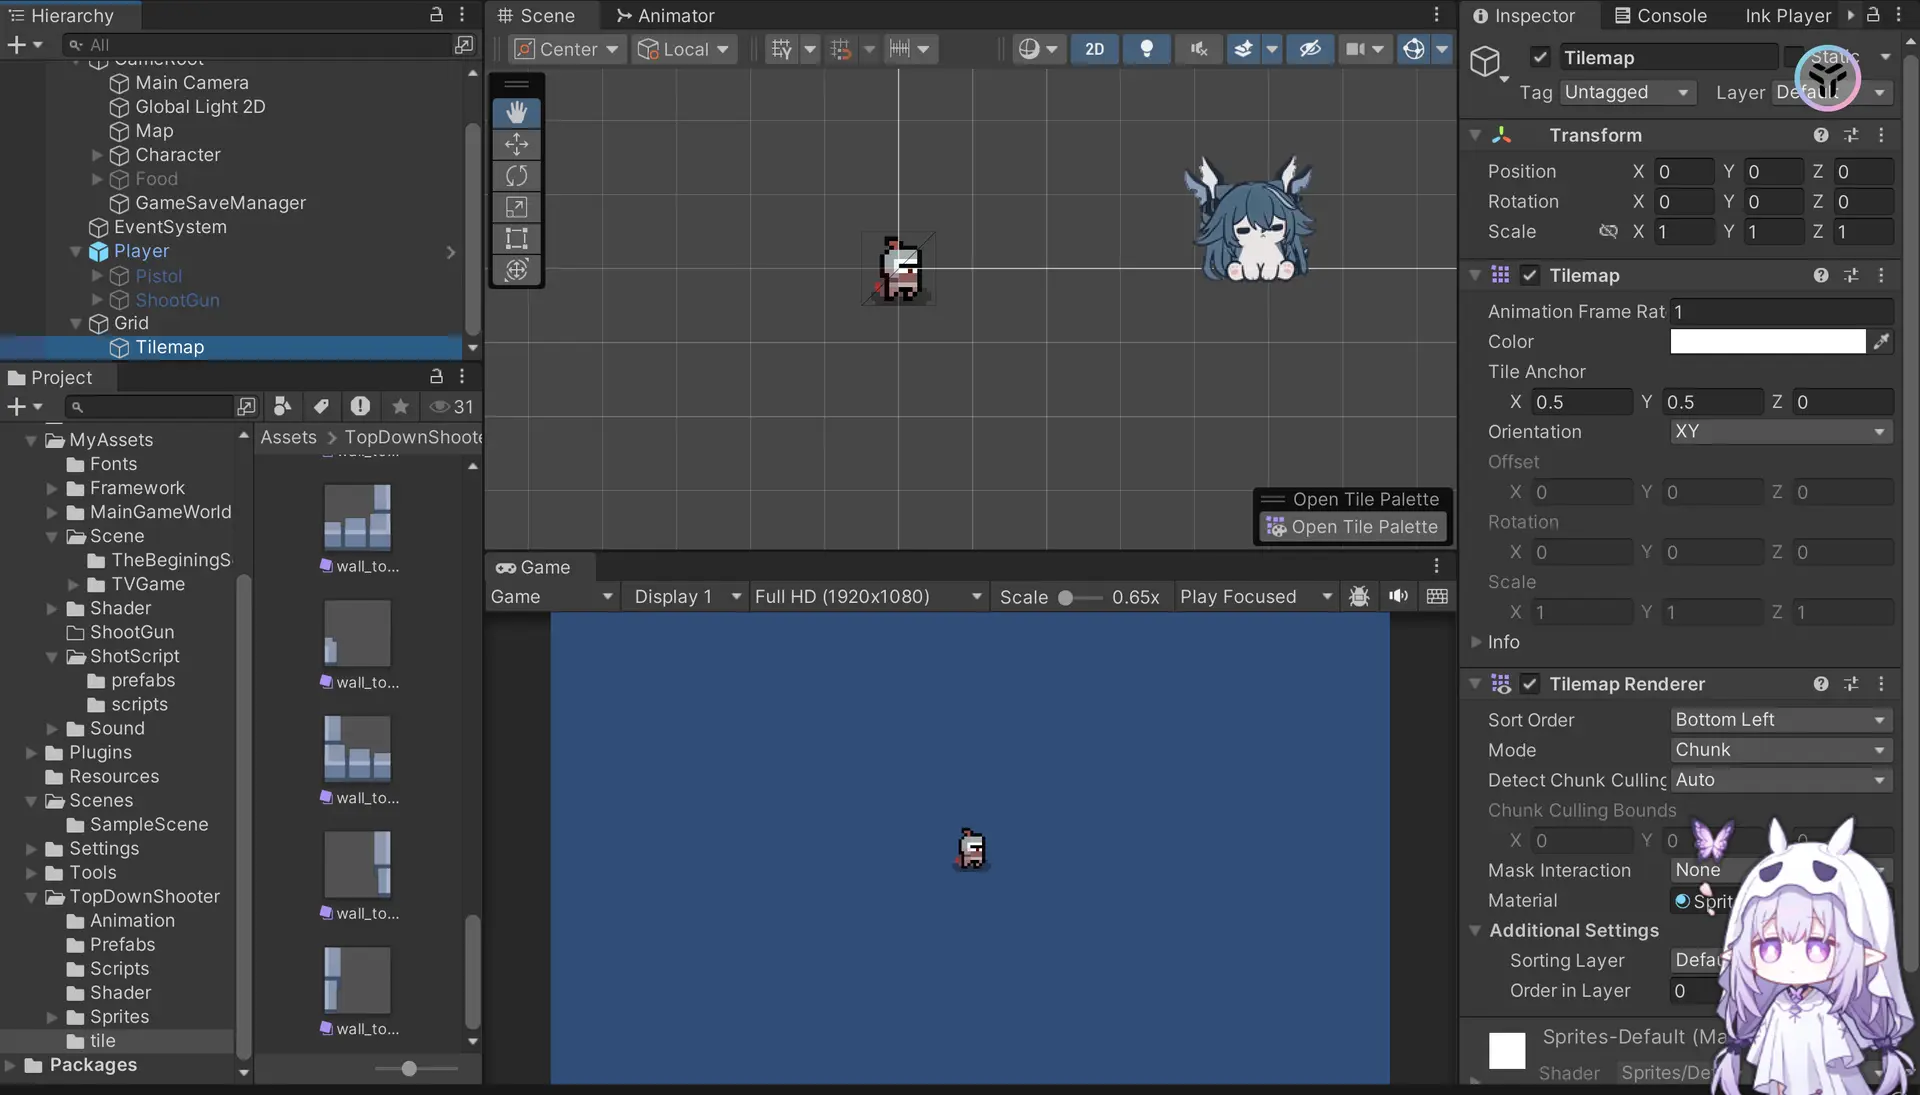Switch to the Console tab
Viewport: 1920px width, 1095px height.
pos(1660,16)
